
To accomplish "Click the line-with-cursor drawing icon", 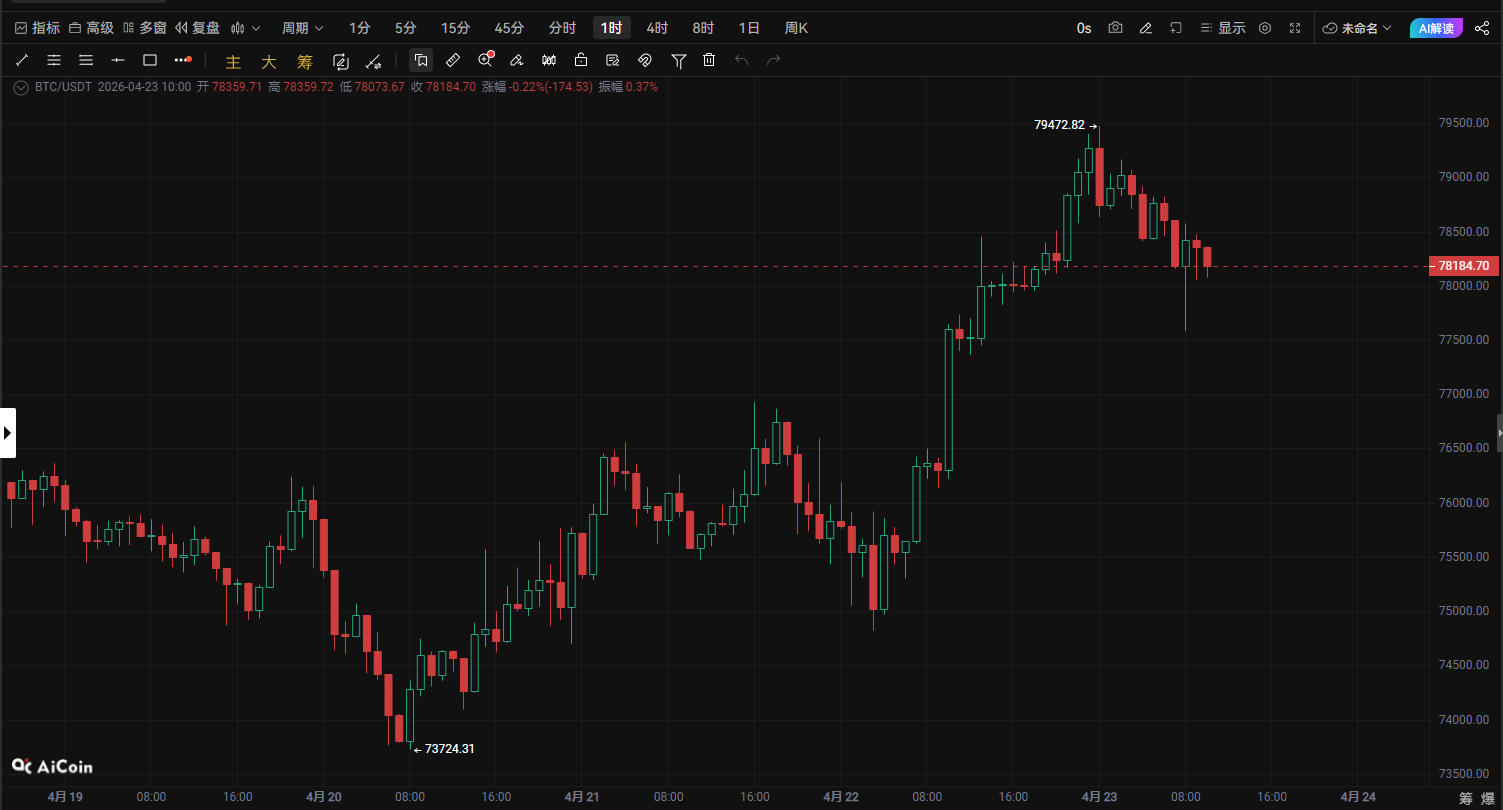I will pos(373,60).
